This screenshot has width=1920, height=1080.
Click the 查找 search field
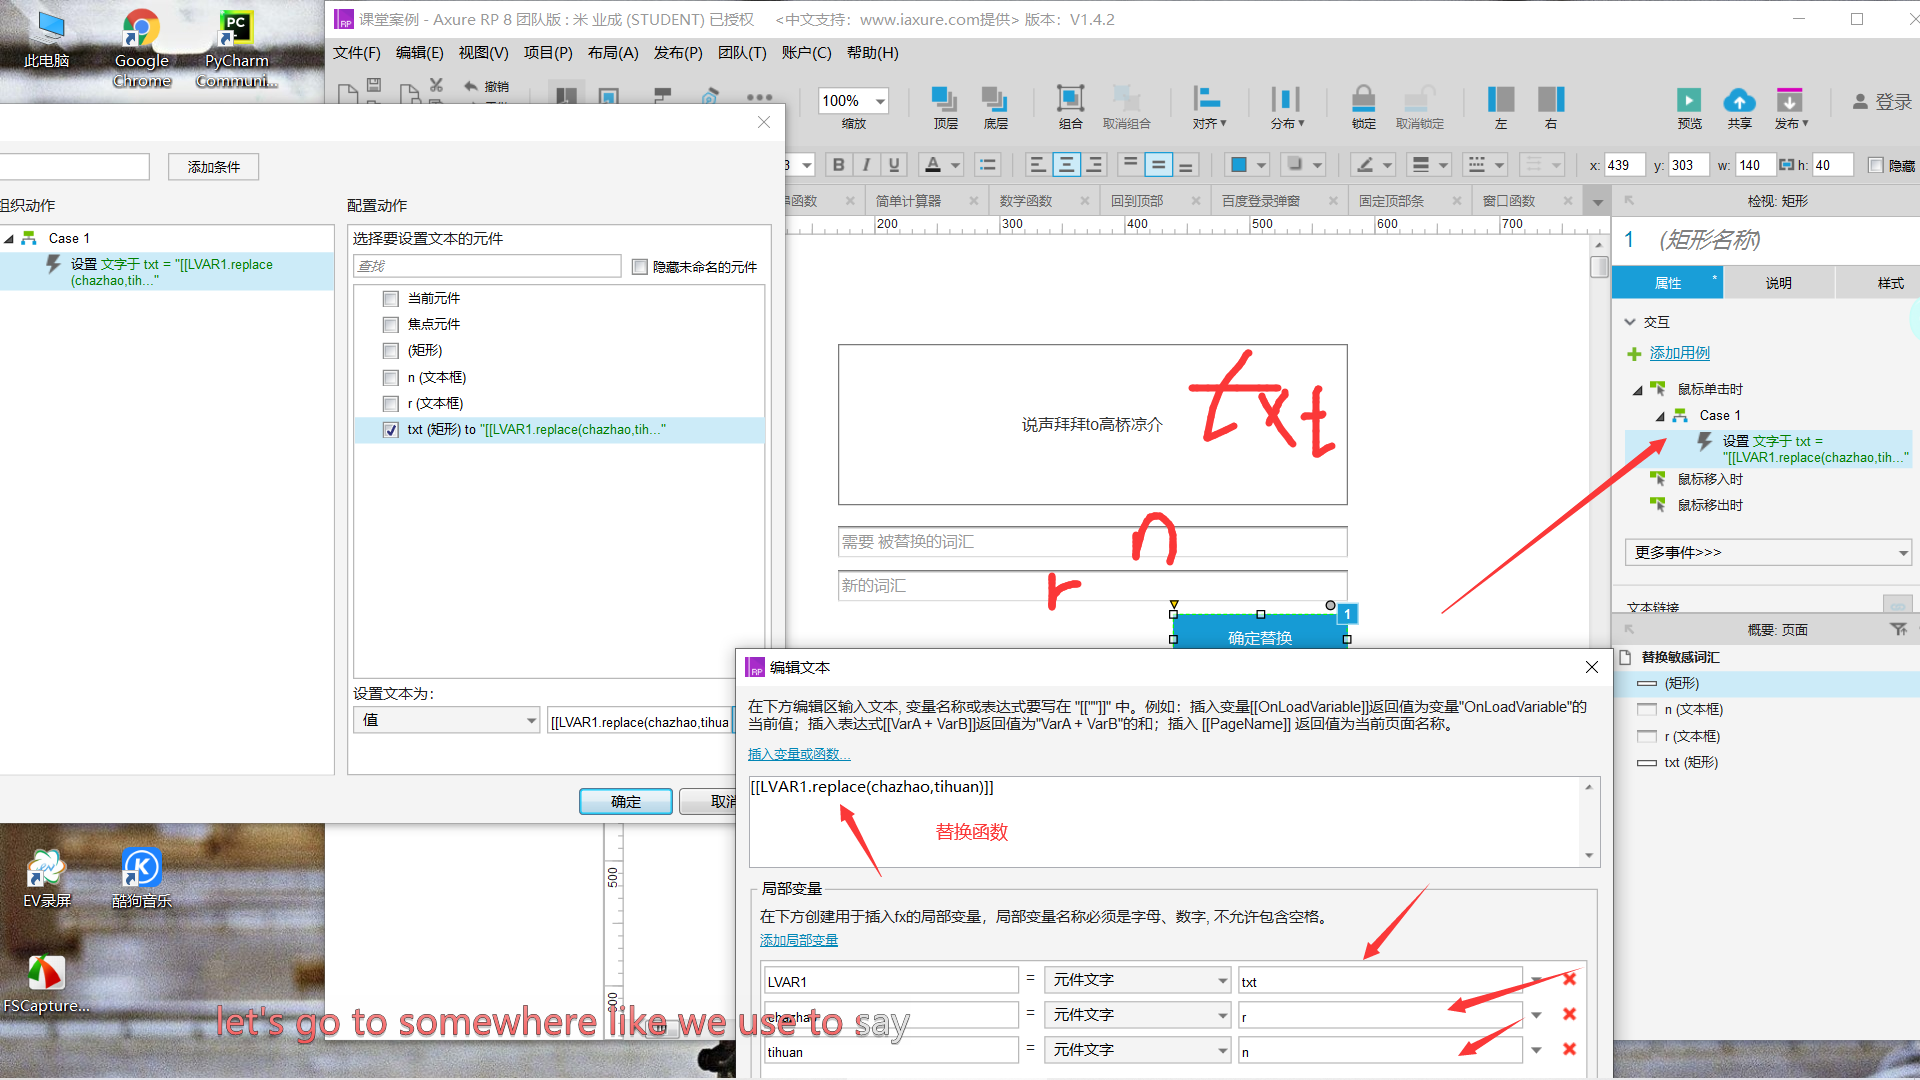click(x=487, y=266)
